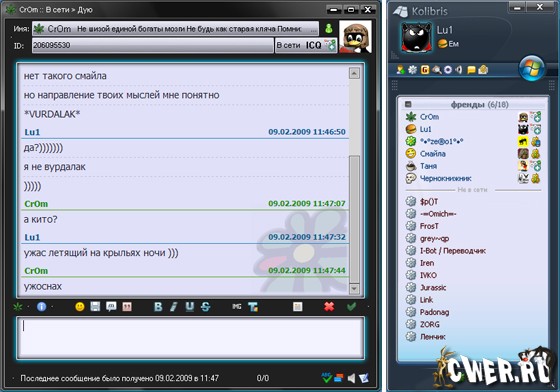Click the history notepad icon in chat toolbar
This screenshot has height=392, width=560.
298,306
